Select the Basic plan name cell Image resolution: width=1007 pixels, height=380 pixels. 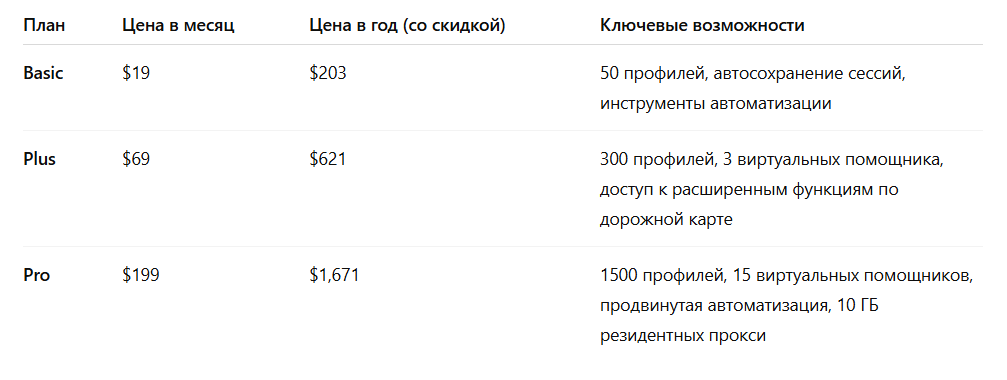click(x=44, y=73)
